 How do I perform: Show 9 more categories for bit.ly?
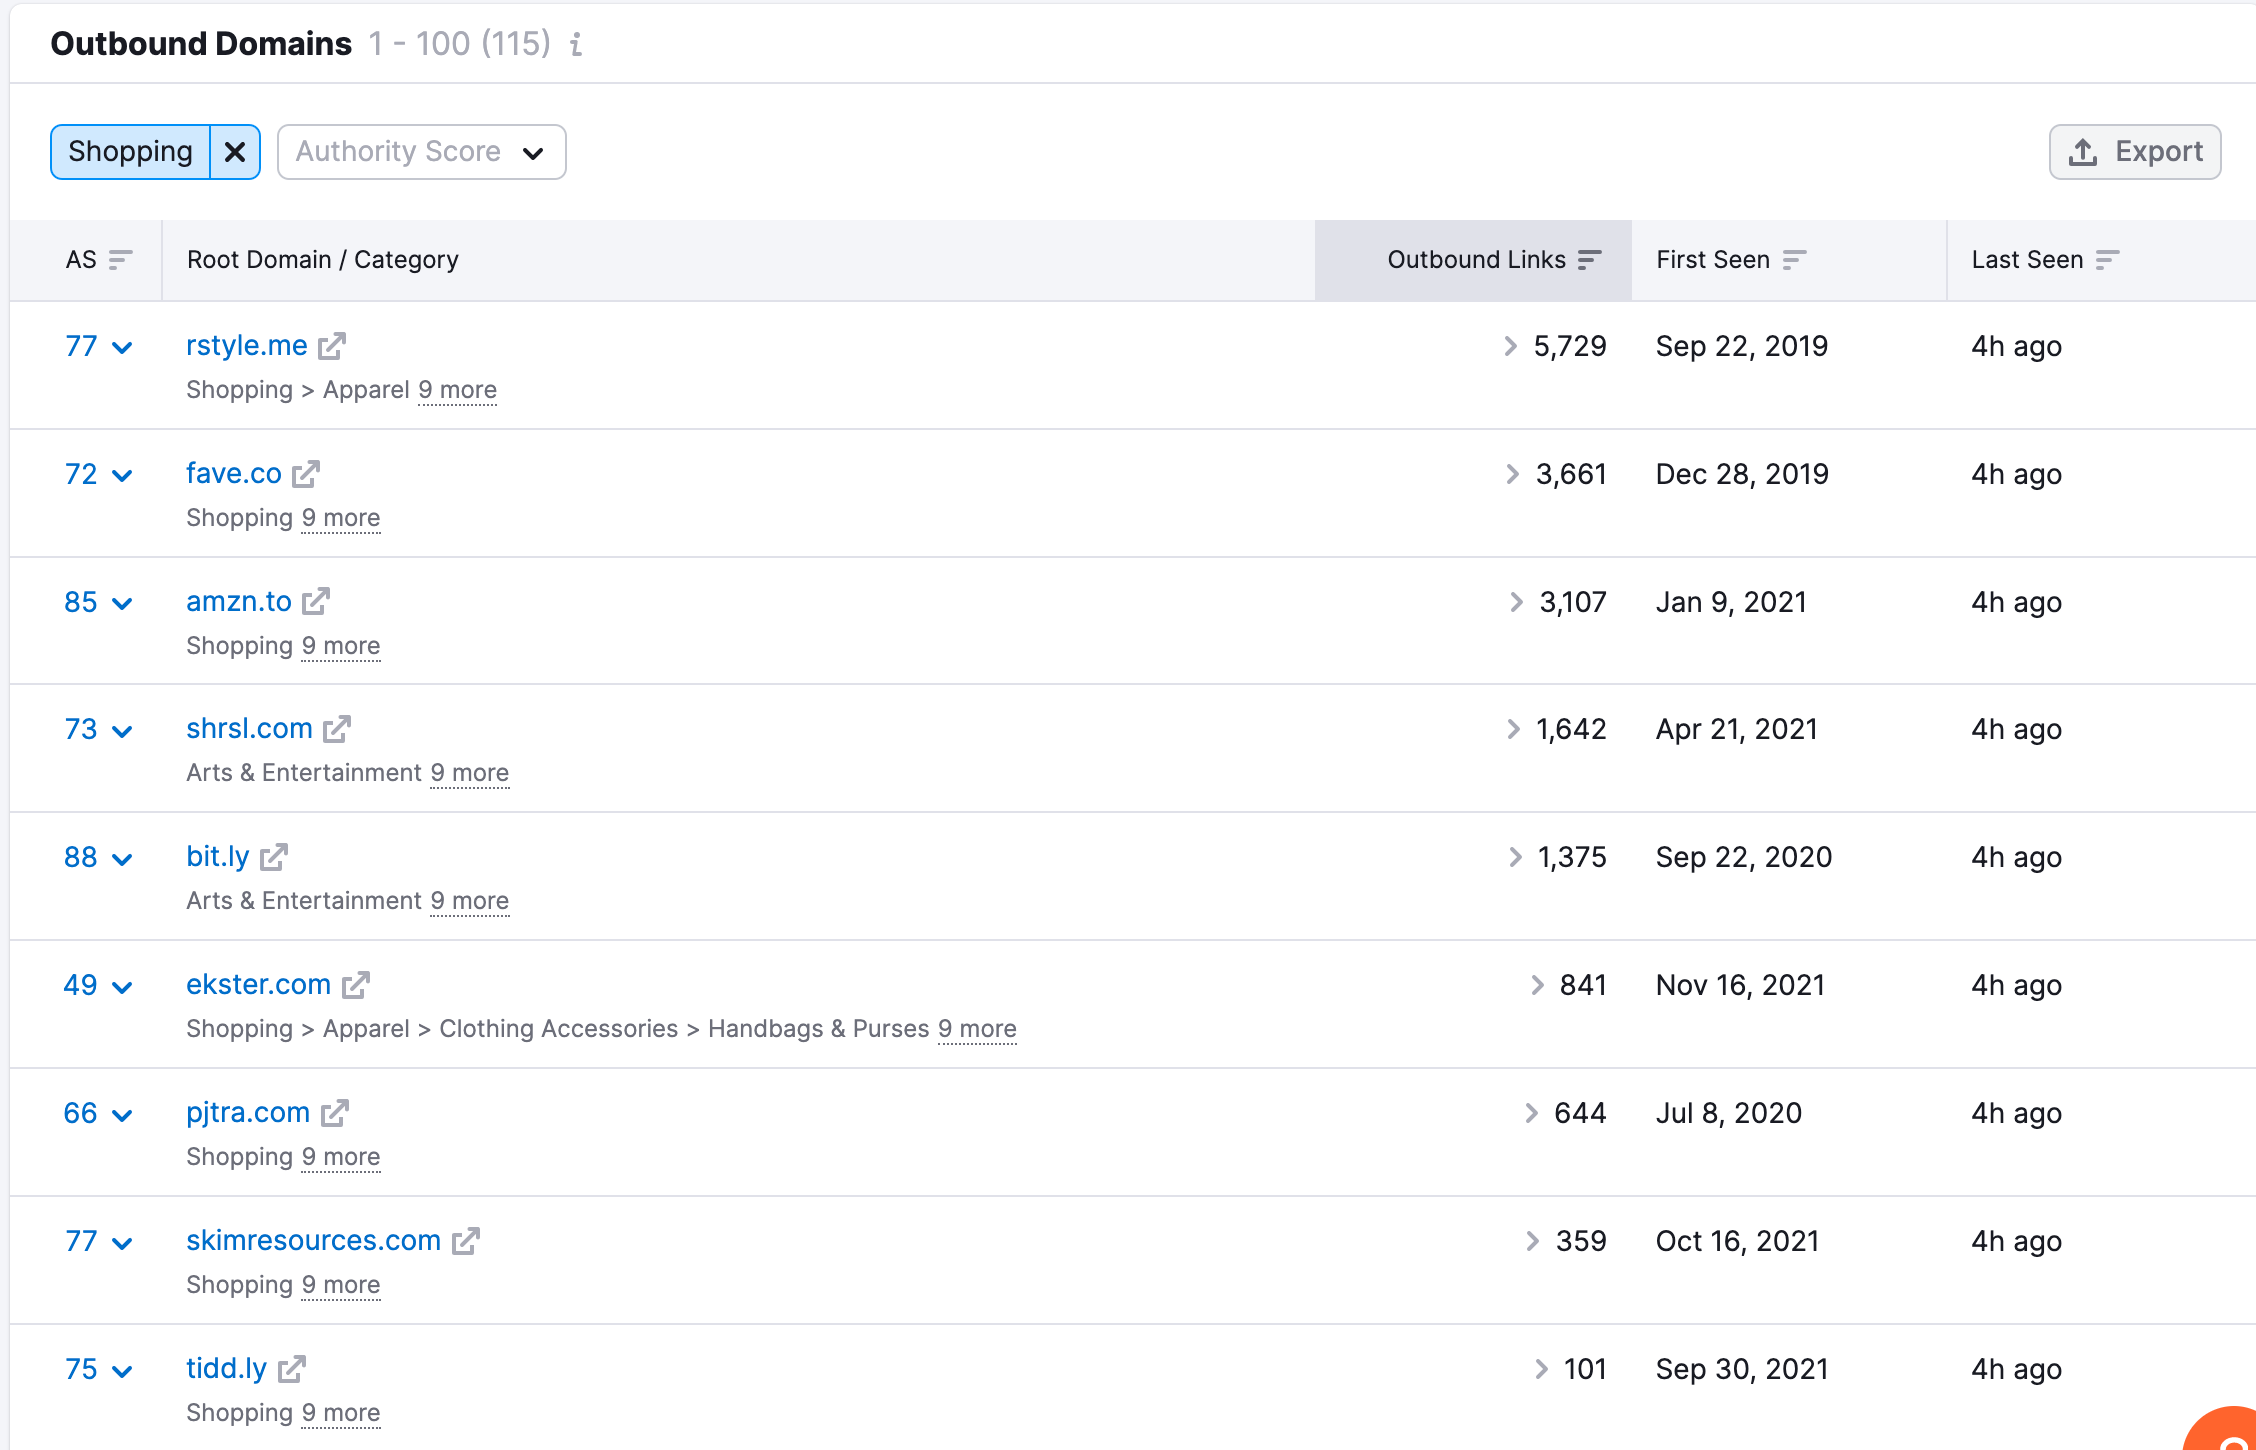[x=470, y=901]
